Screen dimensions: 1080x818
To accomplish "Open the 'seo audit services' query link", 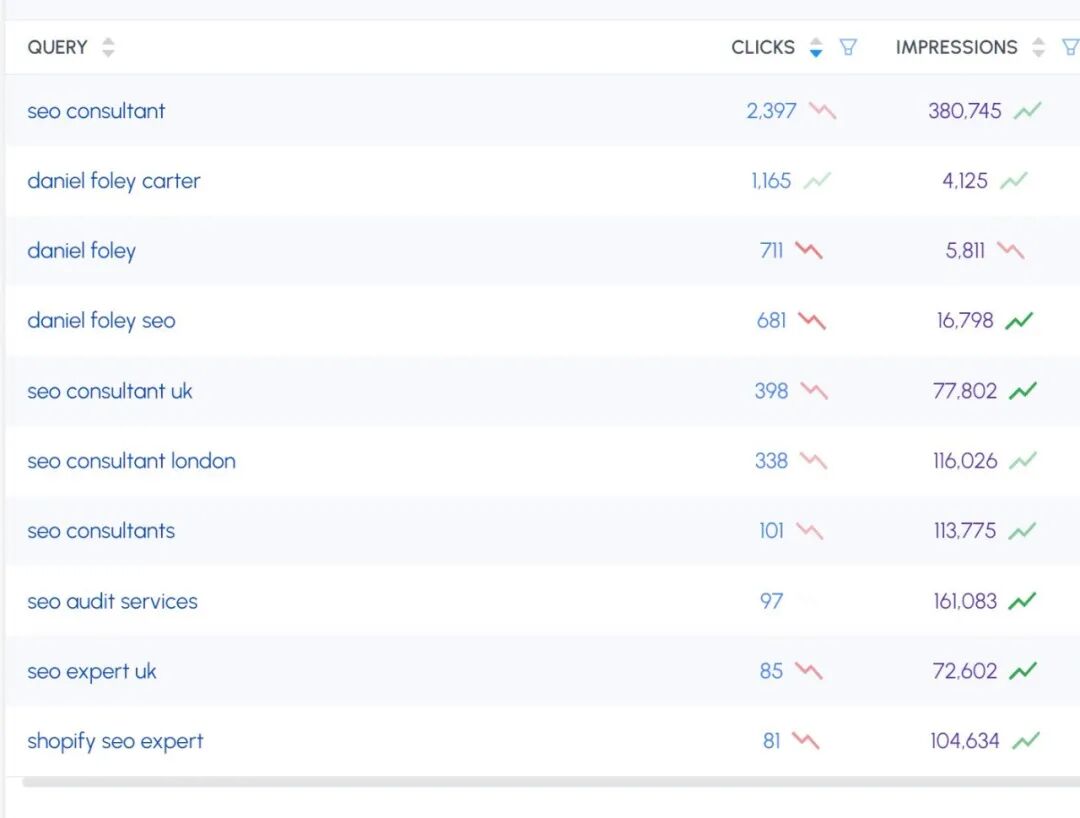I will point(112,601).
